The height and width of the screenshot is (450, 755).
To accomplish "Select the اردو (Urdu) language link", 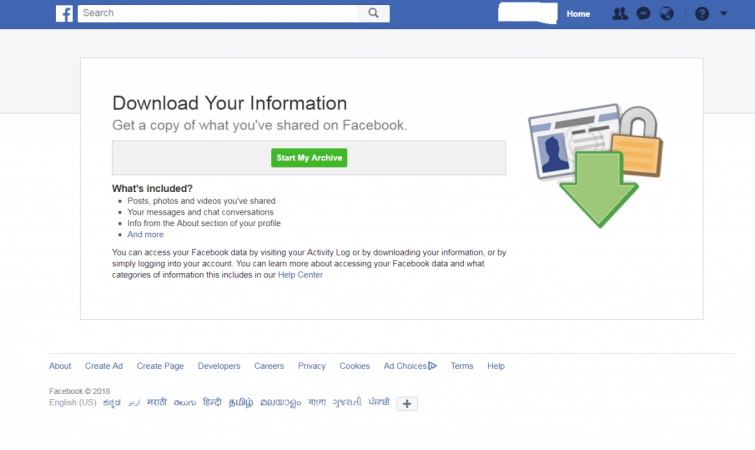I will click(134, 402).
